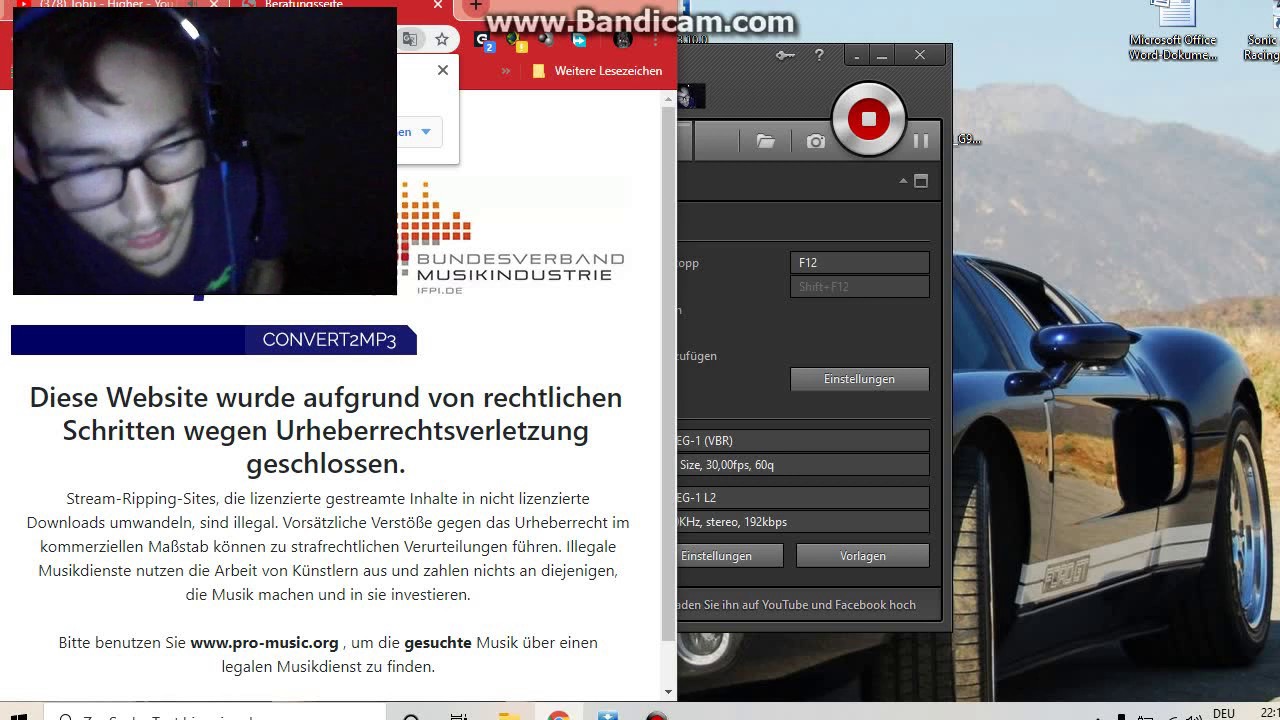Click the blue arrow extension icon
The width and height of the screenshot is (1280, 720).
click(x=579, y=40)
